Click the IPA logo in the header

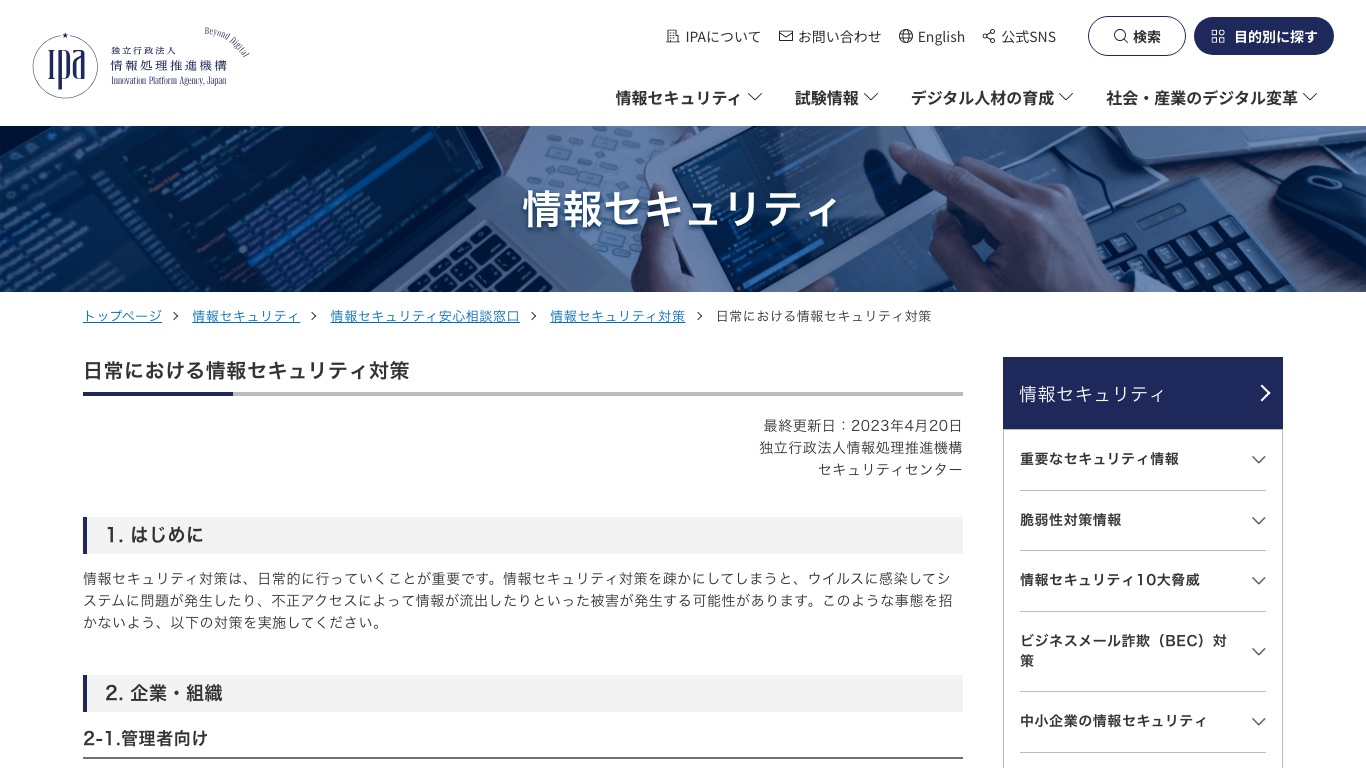(x=141, y=62)
